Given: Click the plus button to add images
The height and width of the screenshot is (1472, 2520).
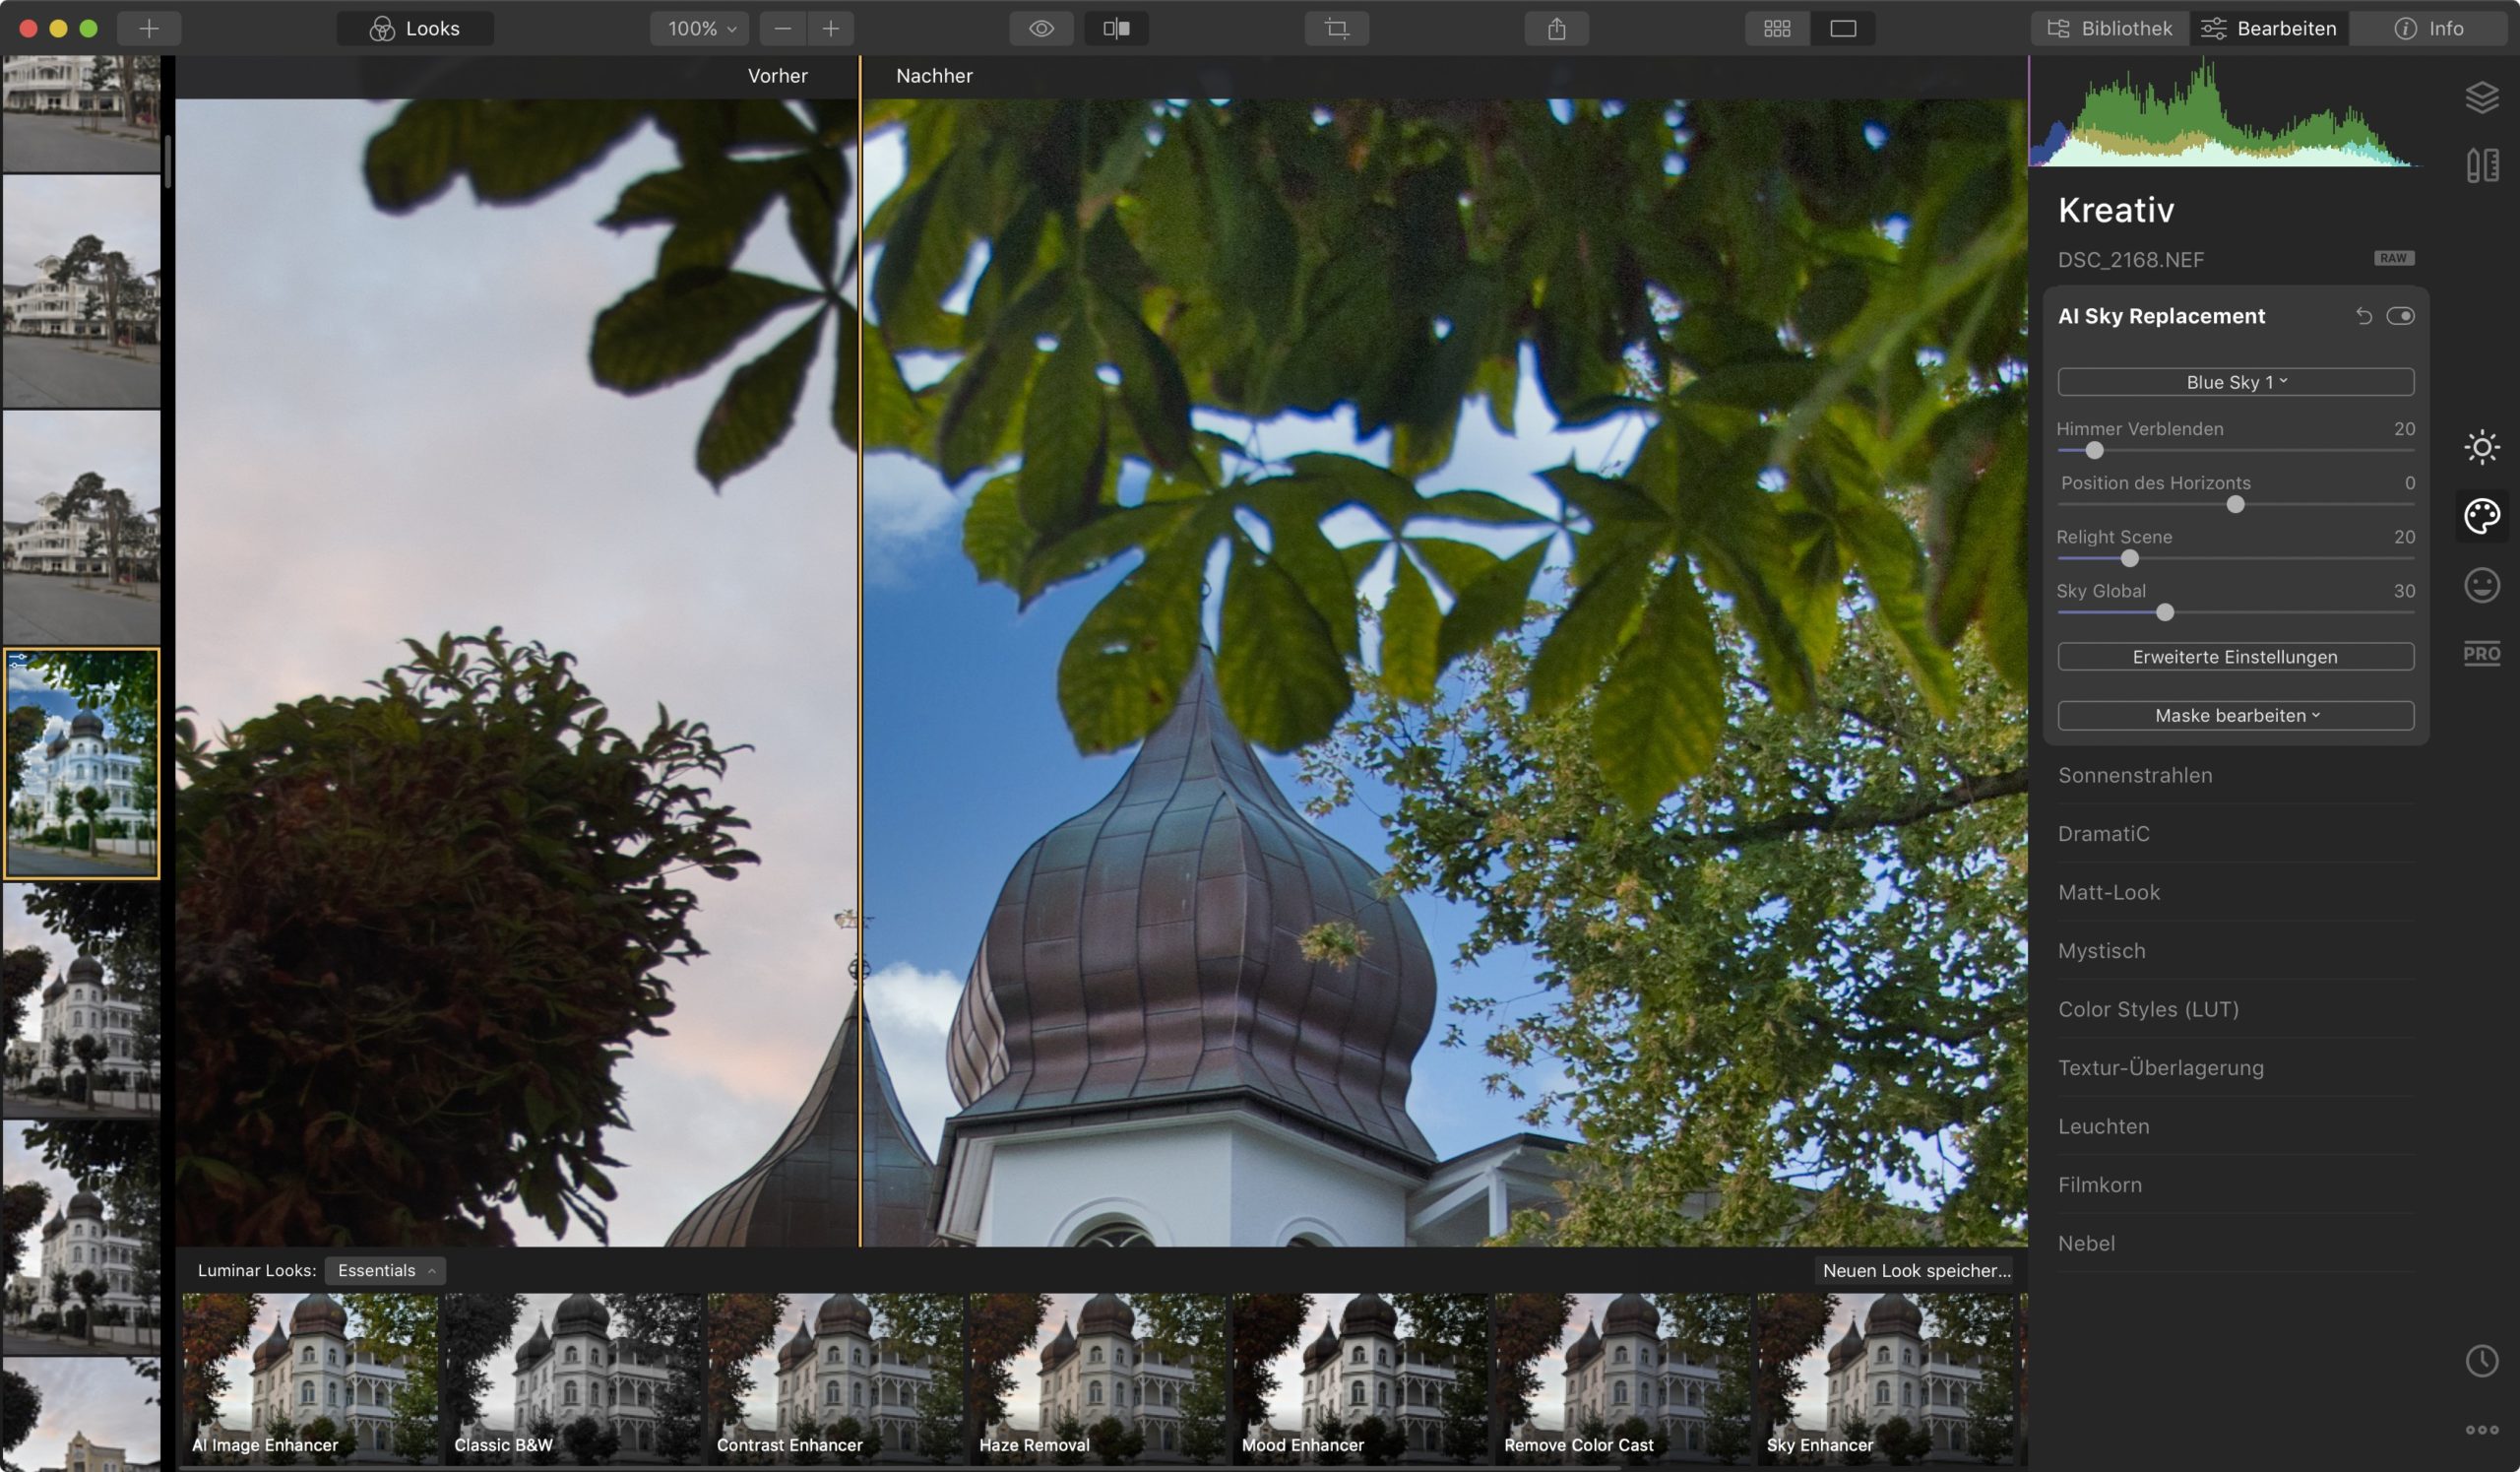Looking at the screenshot, I should coord(149,28).
